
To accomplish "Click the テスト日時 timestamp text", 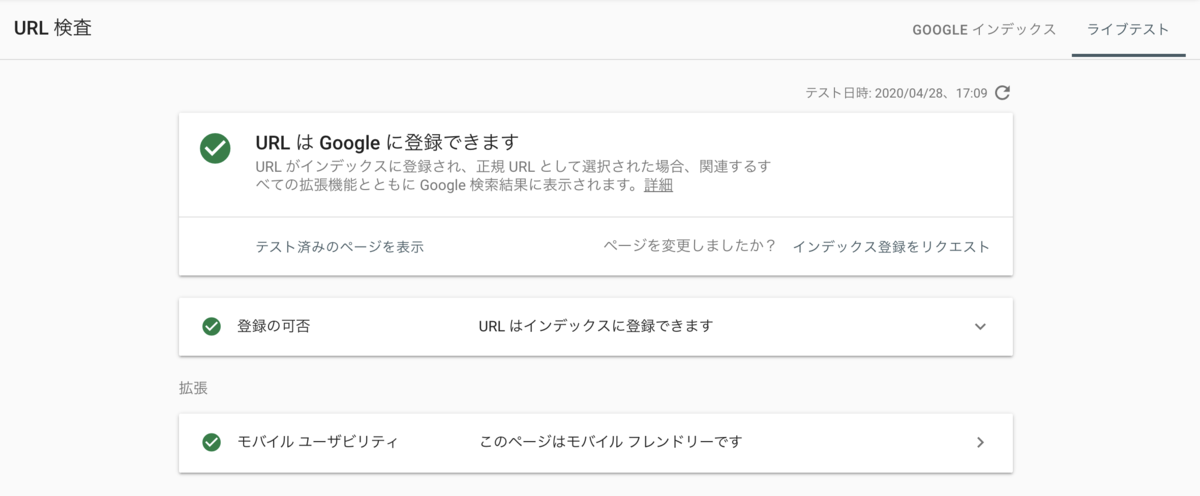I will click(x=897, y=93).
